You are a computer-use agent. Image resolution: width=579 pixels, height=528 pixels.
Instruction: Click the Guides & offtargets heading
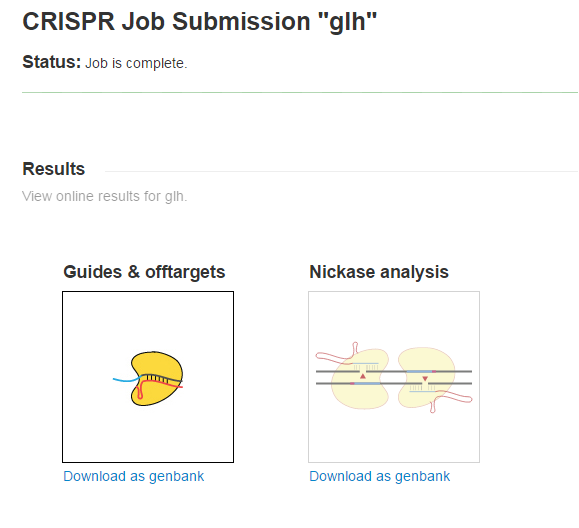tap(144, 272)
